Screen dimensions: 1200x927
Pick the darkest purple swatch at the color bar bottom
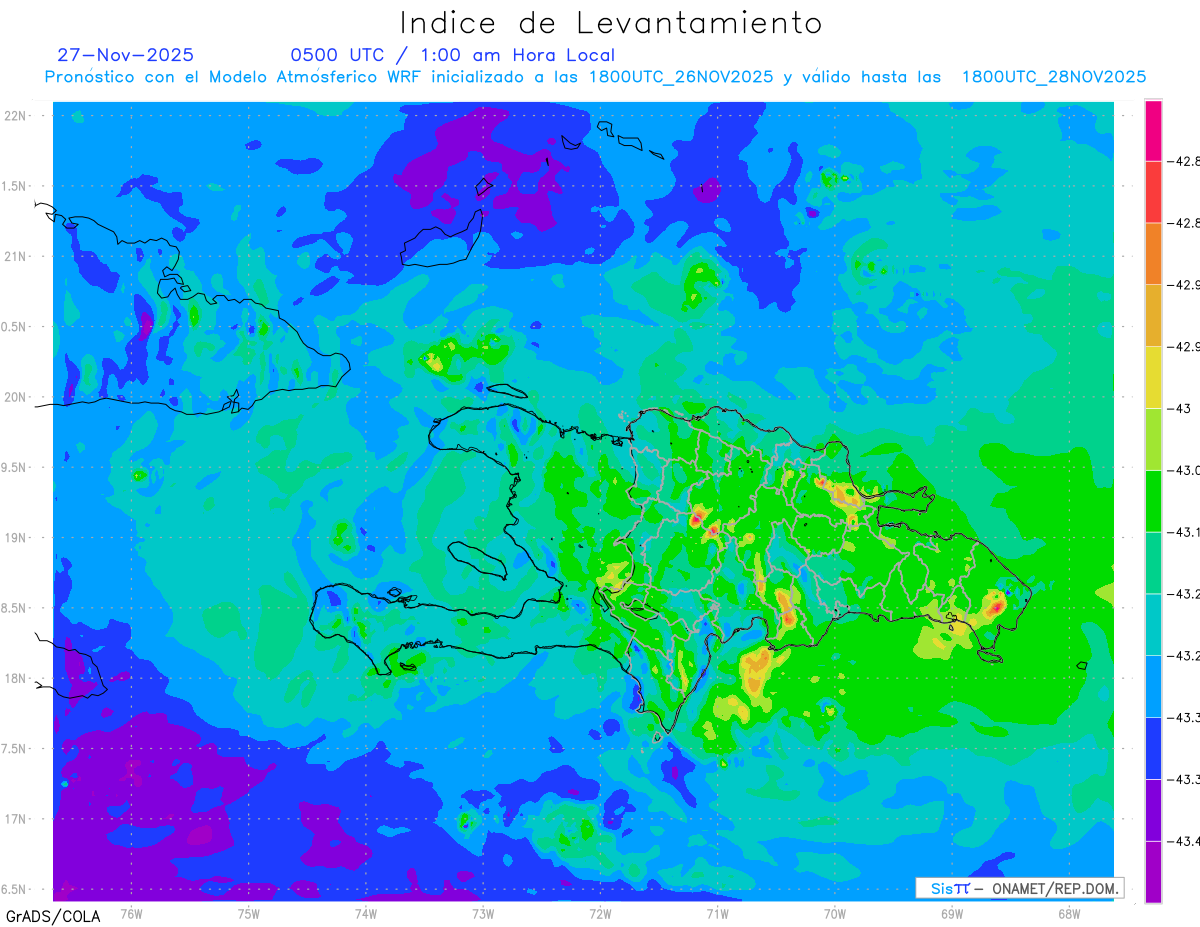pos(1153,872)
